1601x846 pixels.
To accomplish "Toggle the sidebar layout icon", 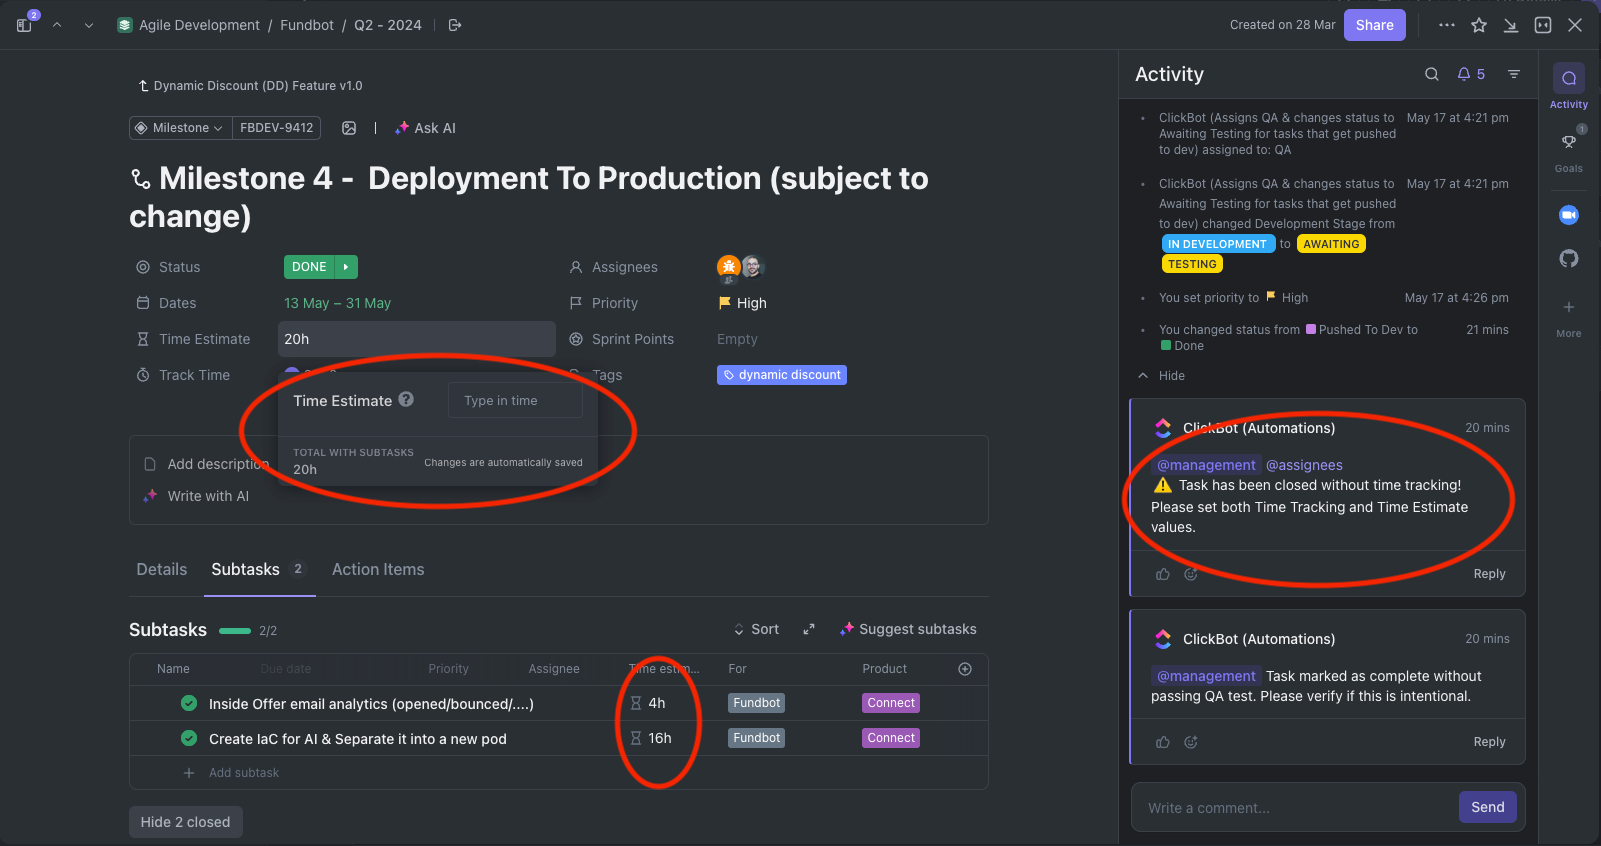I will tap(24, 25).
